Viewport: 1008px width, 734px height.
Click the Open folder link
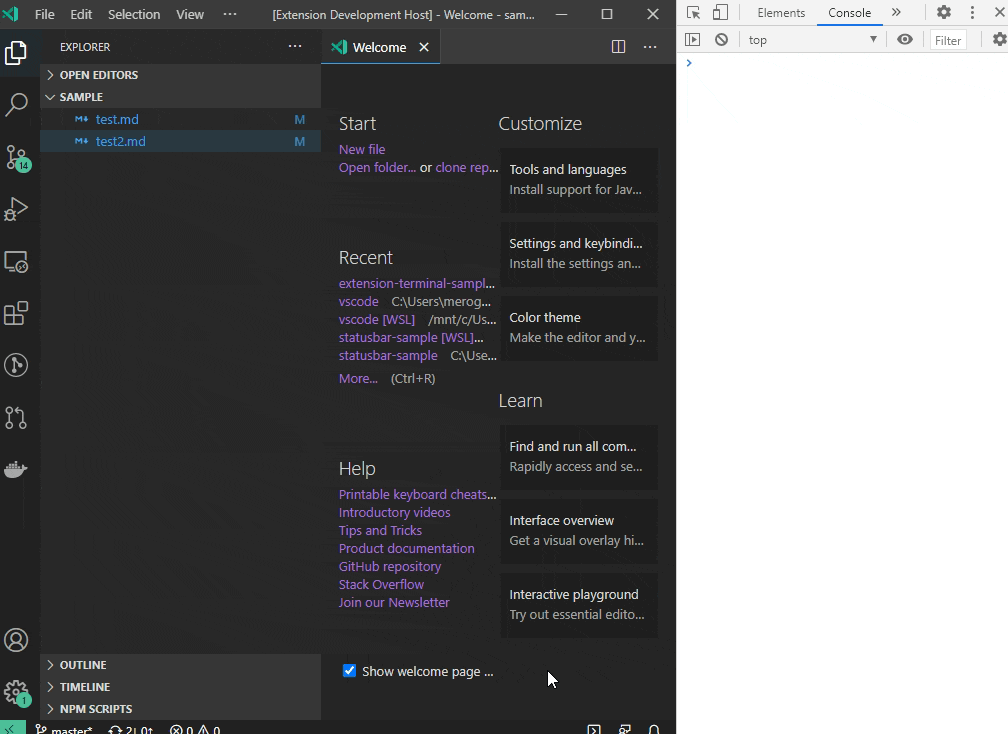(x=377, y=168)
